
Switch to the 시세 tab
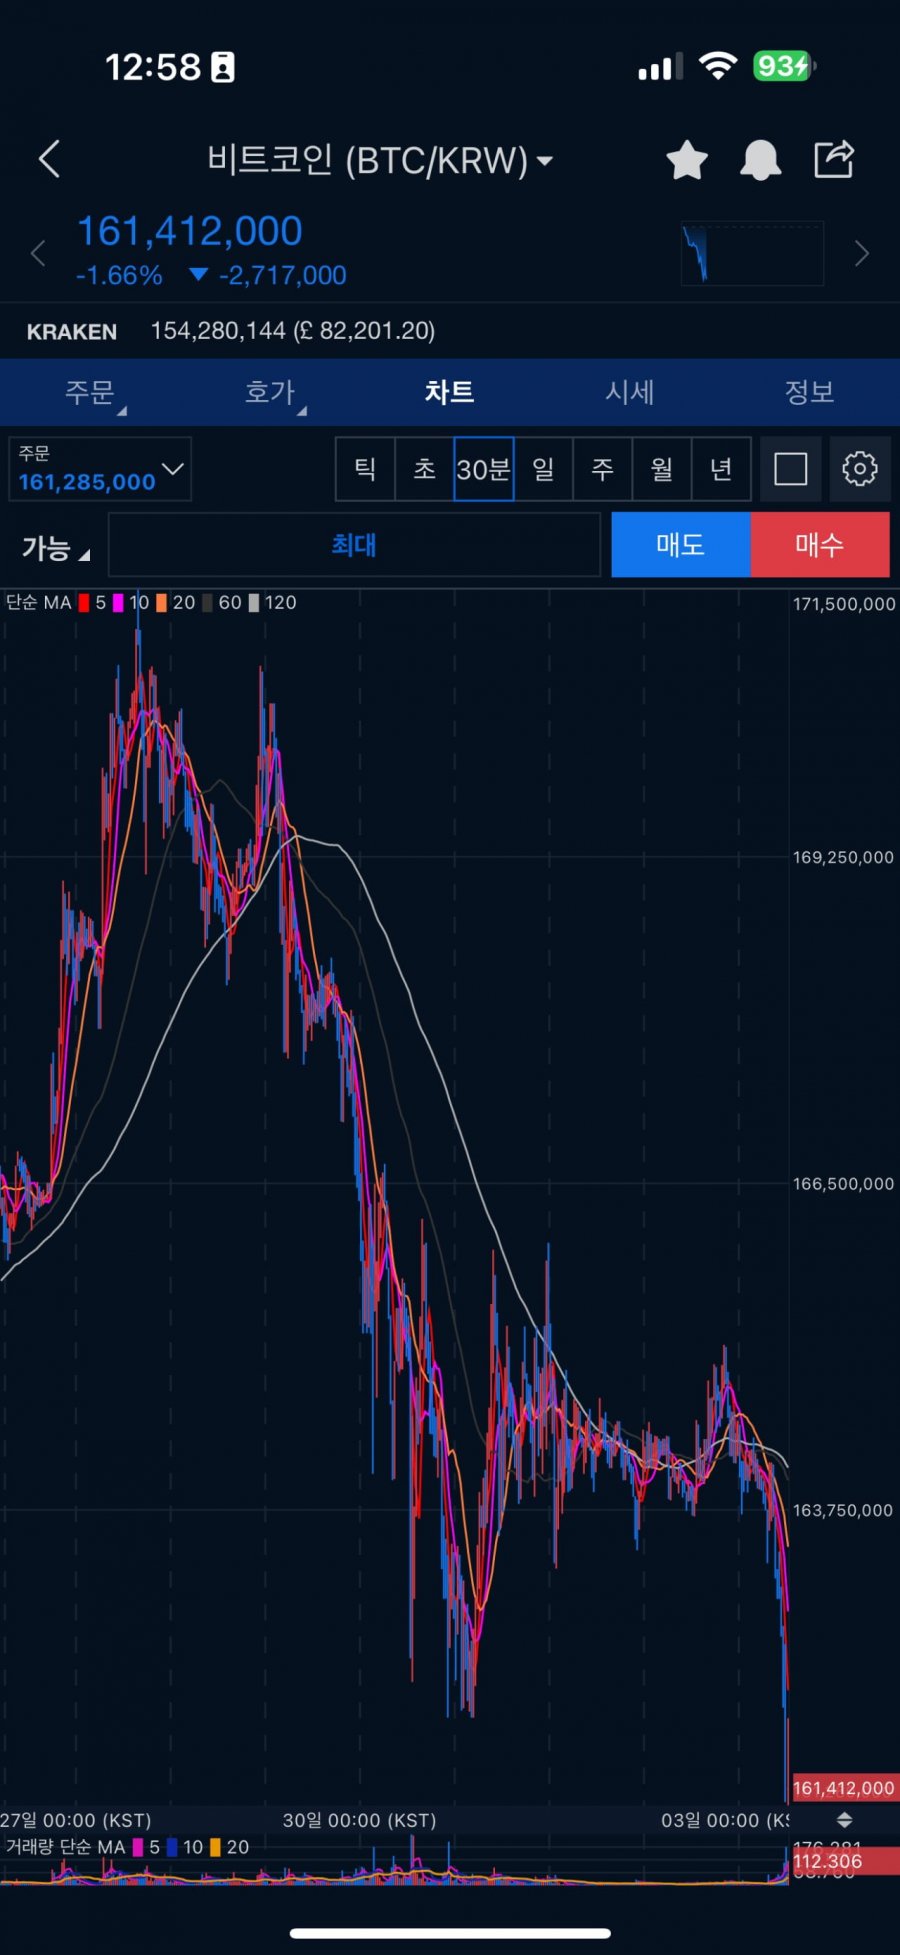pyautogui.click(x=629, y=392)
